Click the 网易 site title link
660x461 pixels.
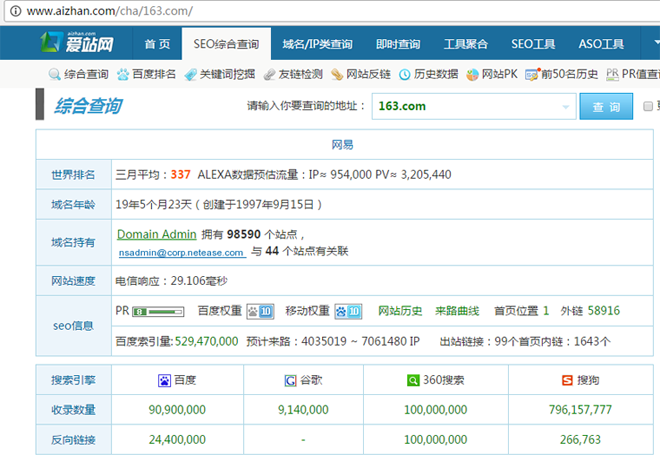[x=343, y=145]
